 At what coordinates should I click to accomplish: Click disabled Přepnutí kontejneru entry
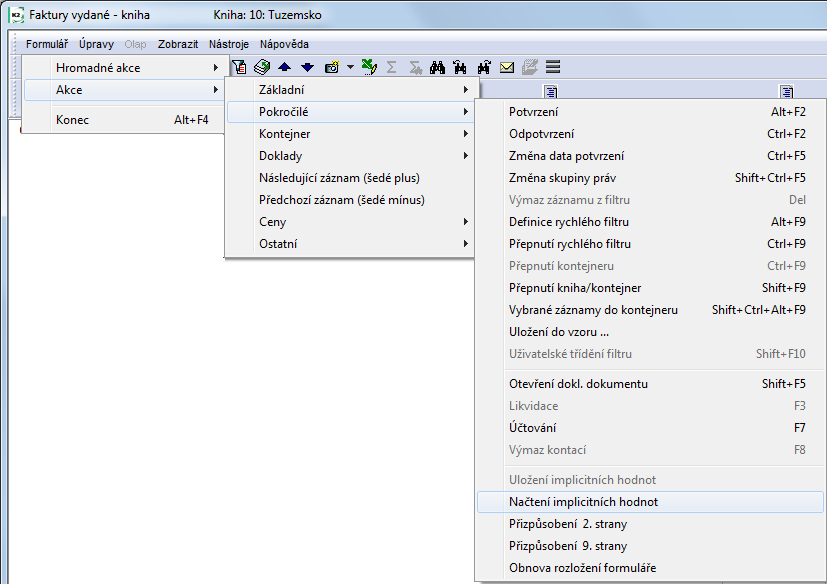pos(650,266)
